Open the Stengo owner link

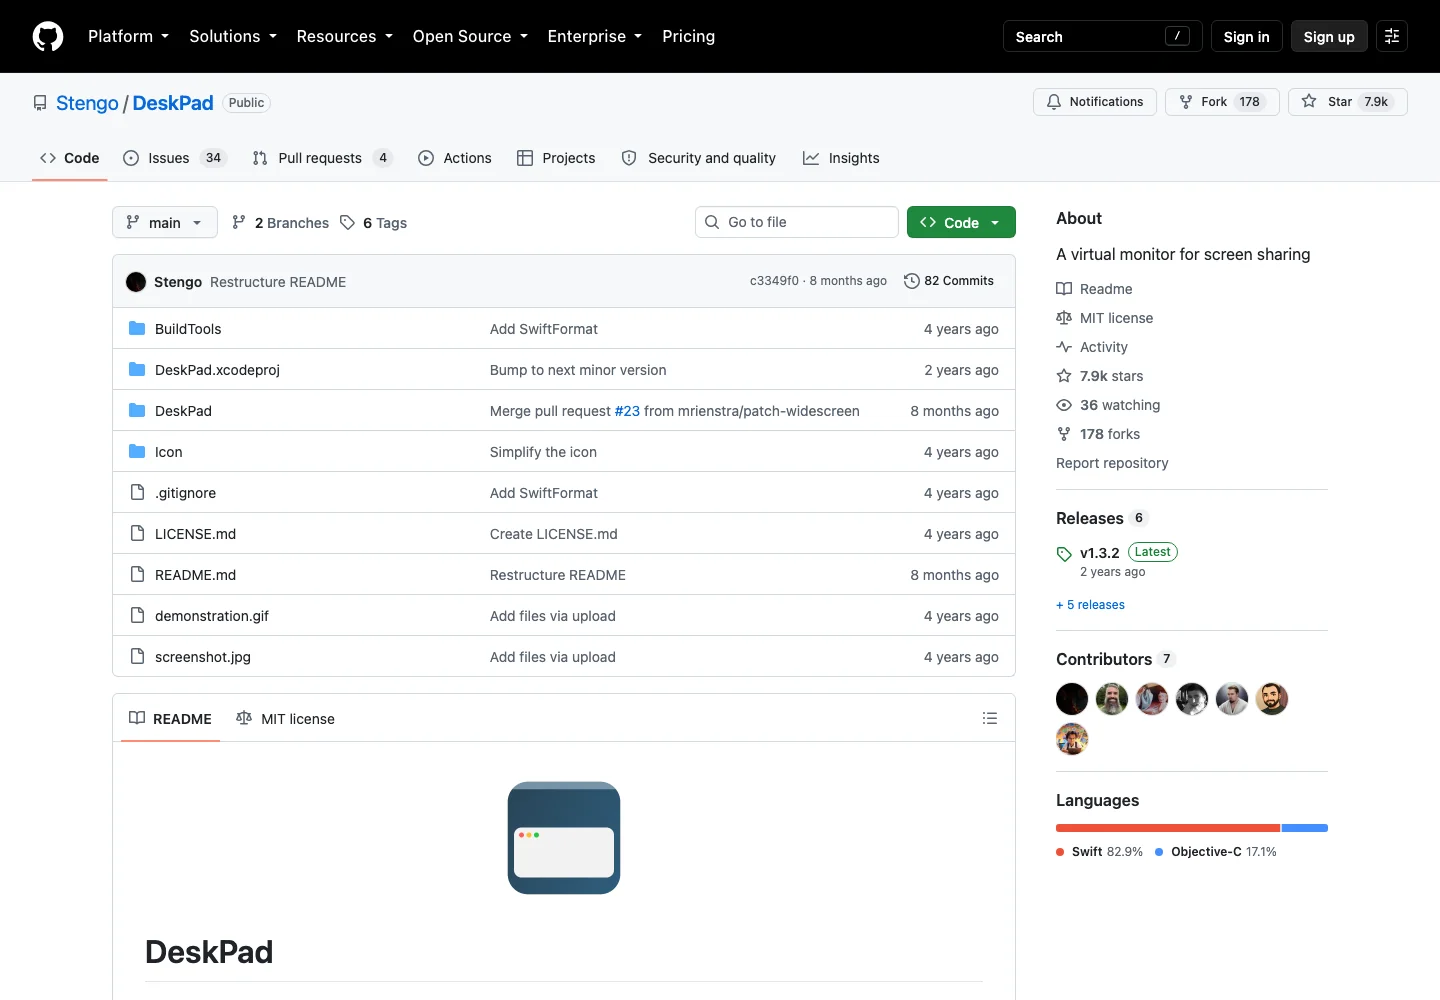pyautogui.click(x=87, y=103)
